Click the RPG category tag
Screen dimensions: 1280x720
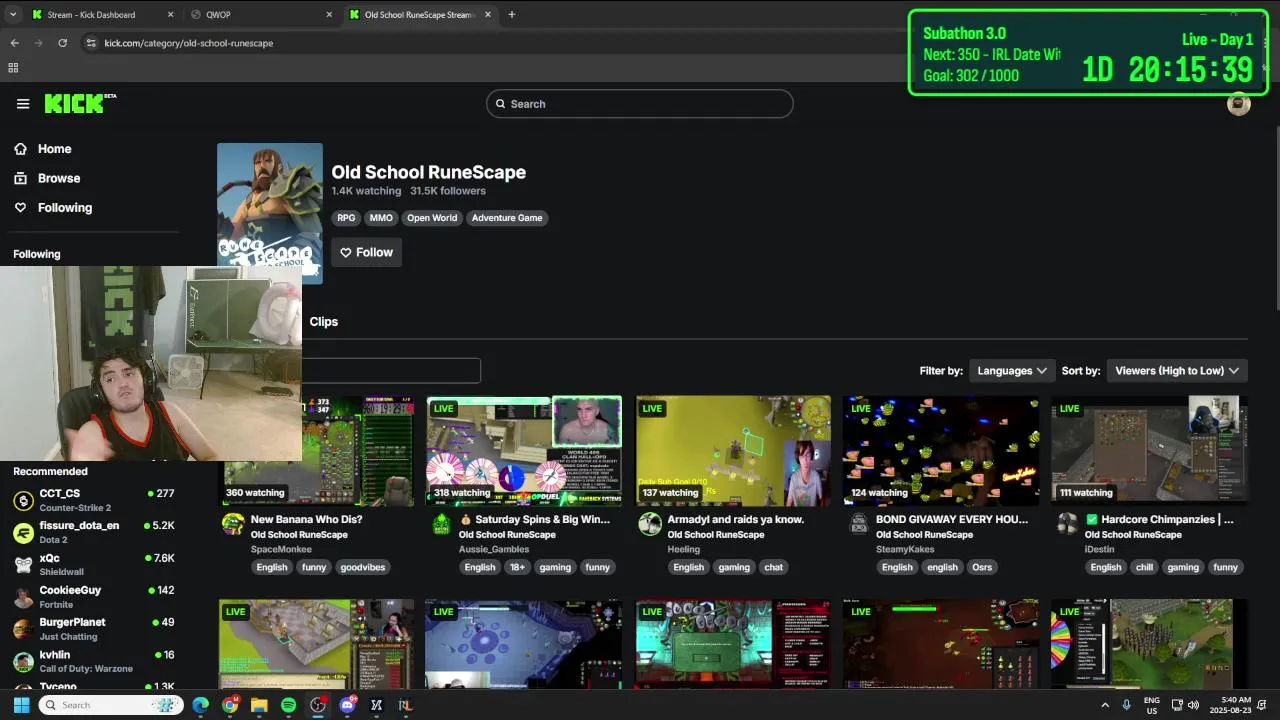click(x=346, y=218)
